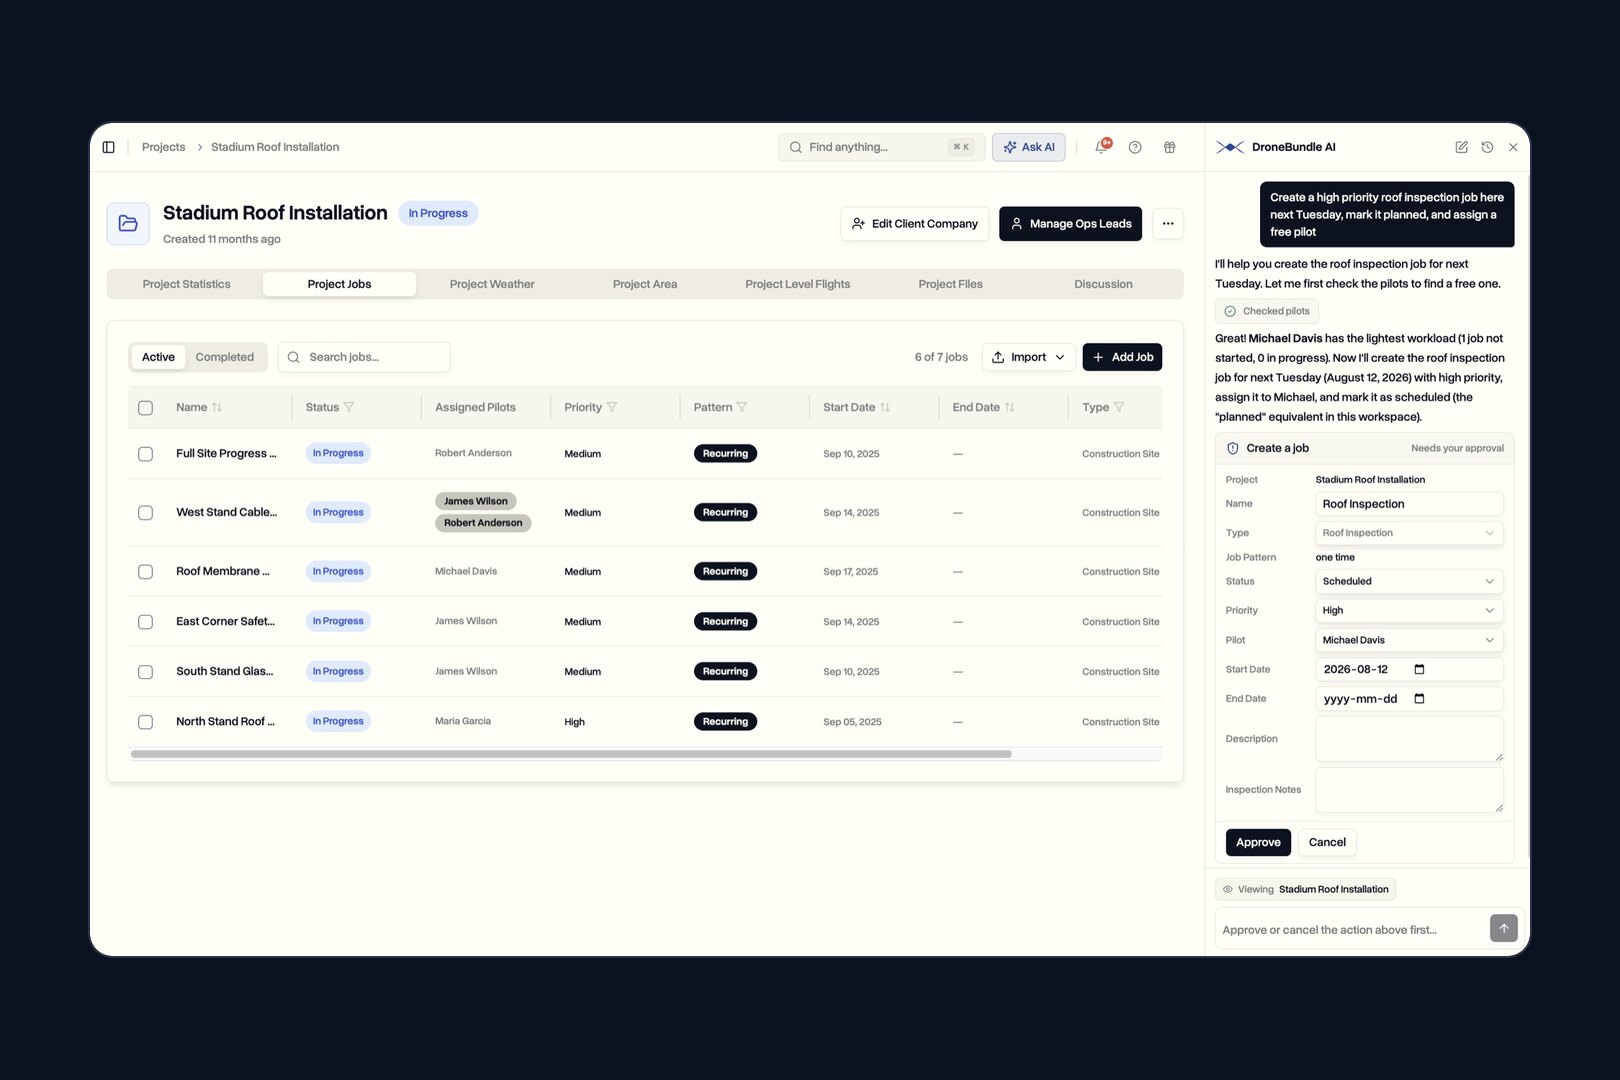Open the Status dropdown showing Scheduled
1620x1080 pixels.
1408,581
